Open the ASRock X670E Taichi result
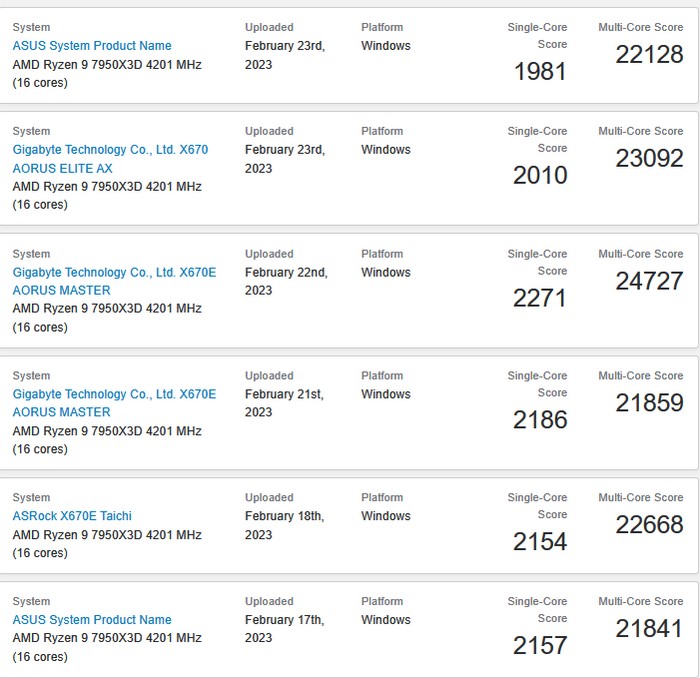700x678 pixels. coord(72,516)
